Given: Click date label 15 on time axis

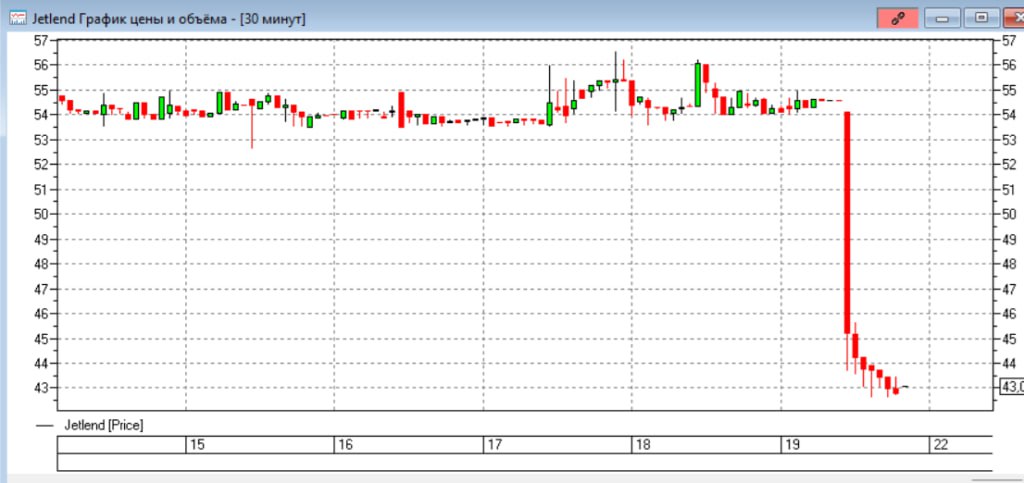Looking at the screenshot, I should click(x=198, y=445).
